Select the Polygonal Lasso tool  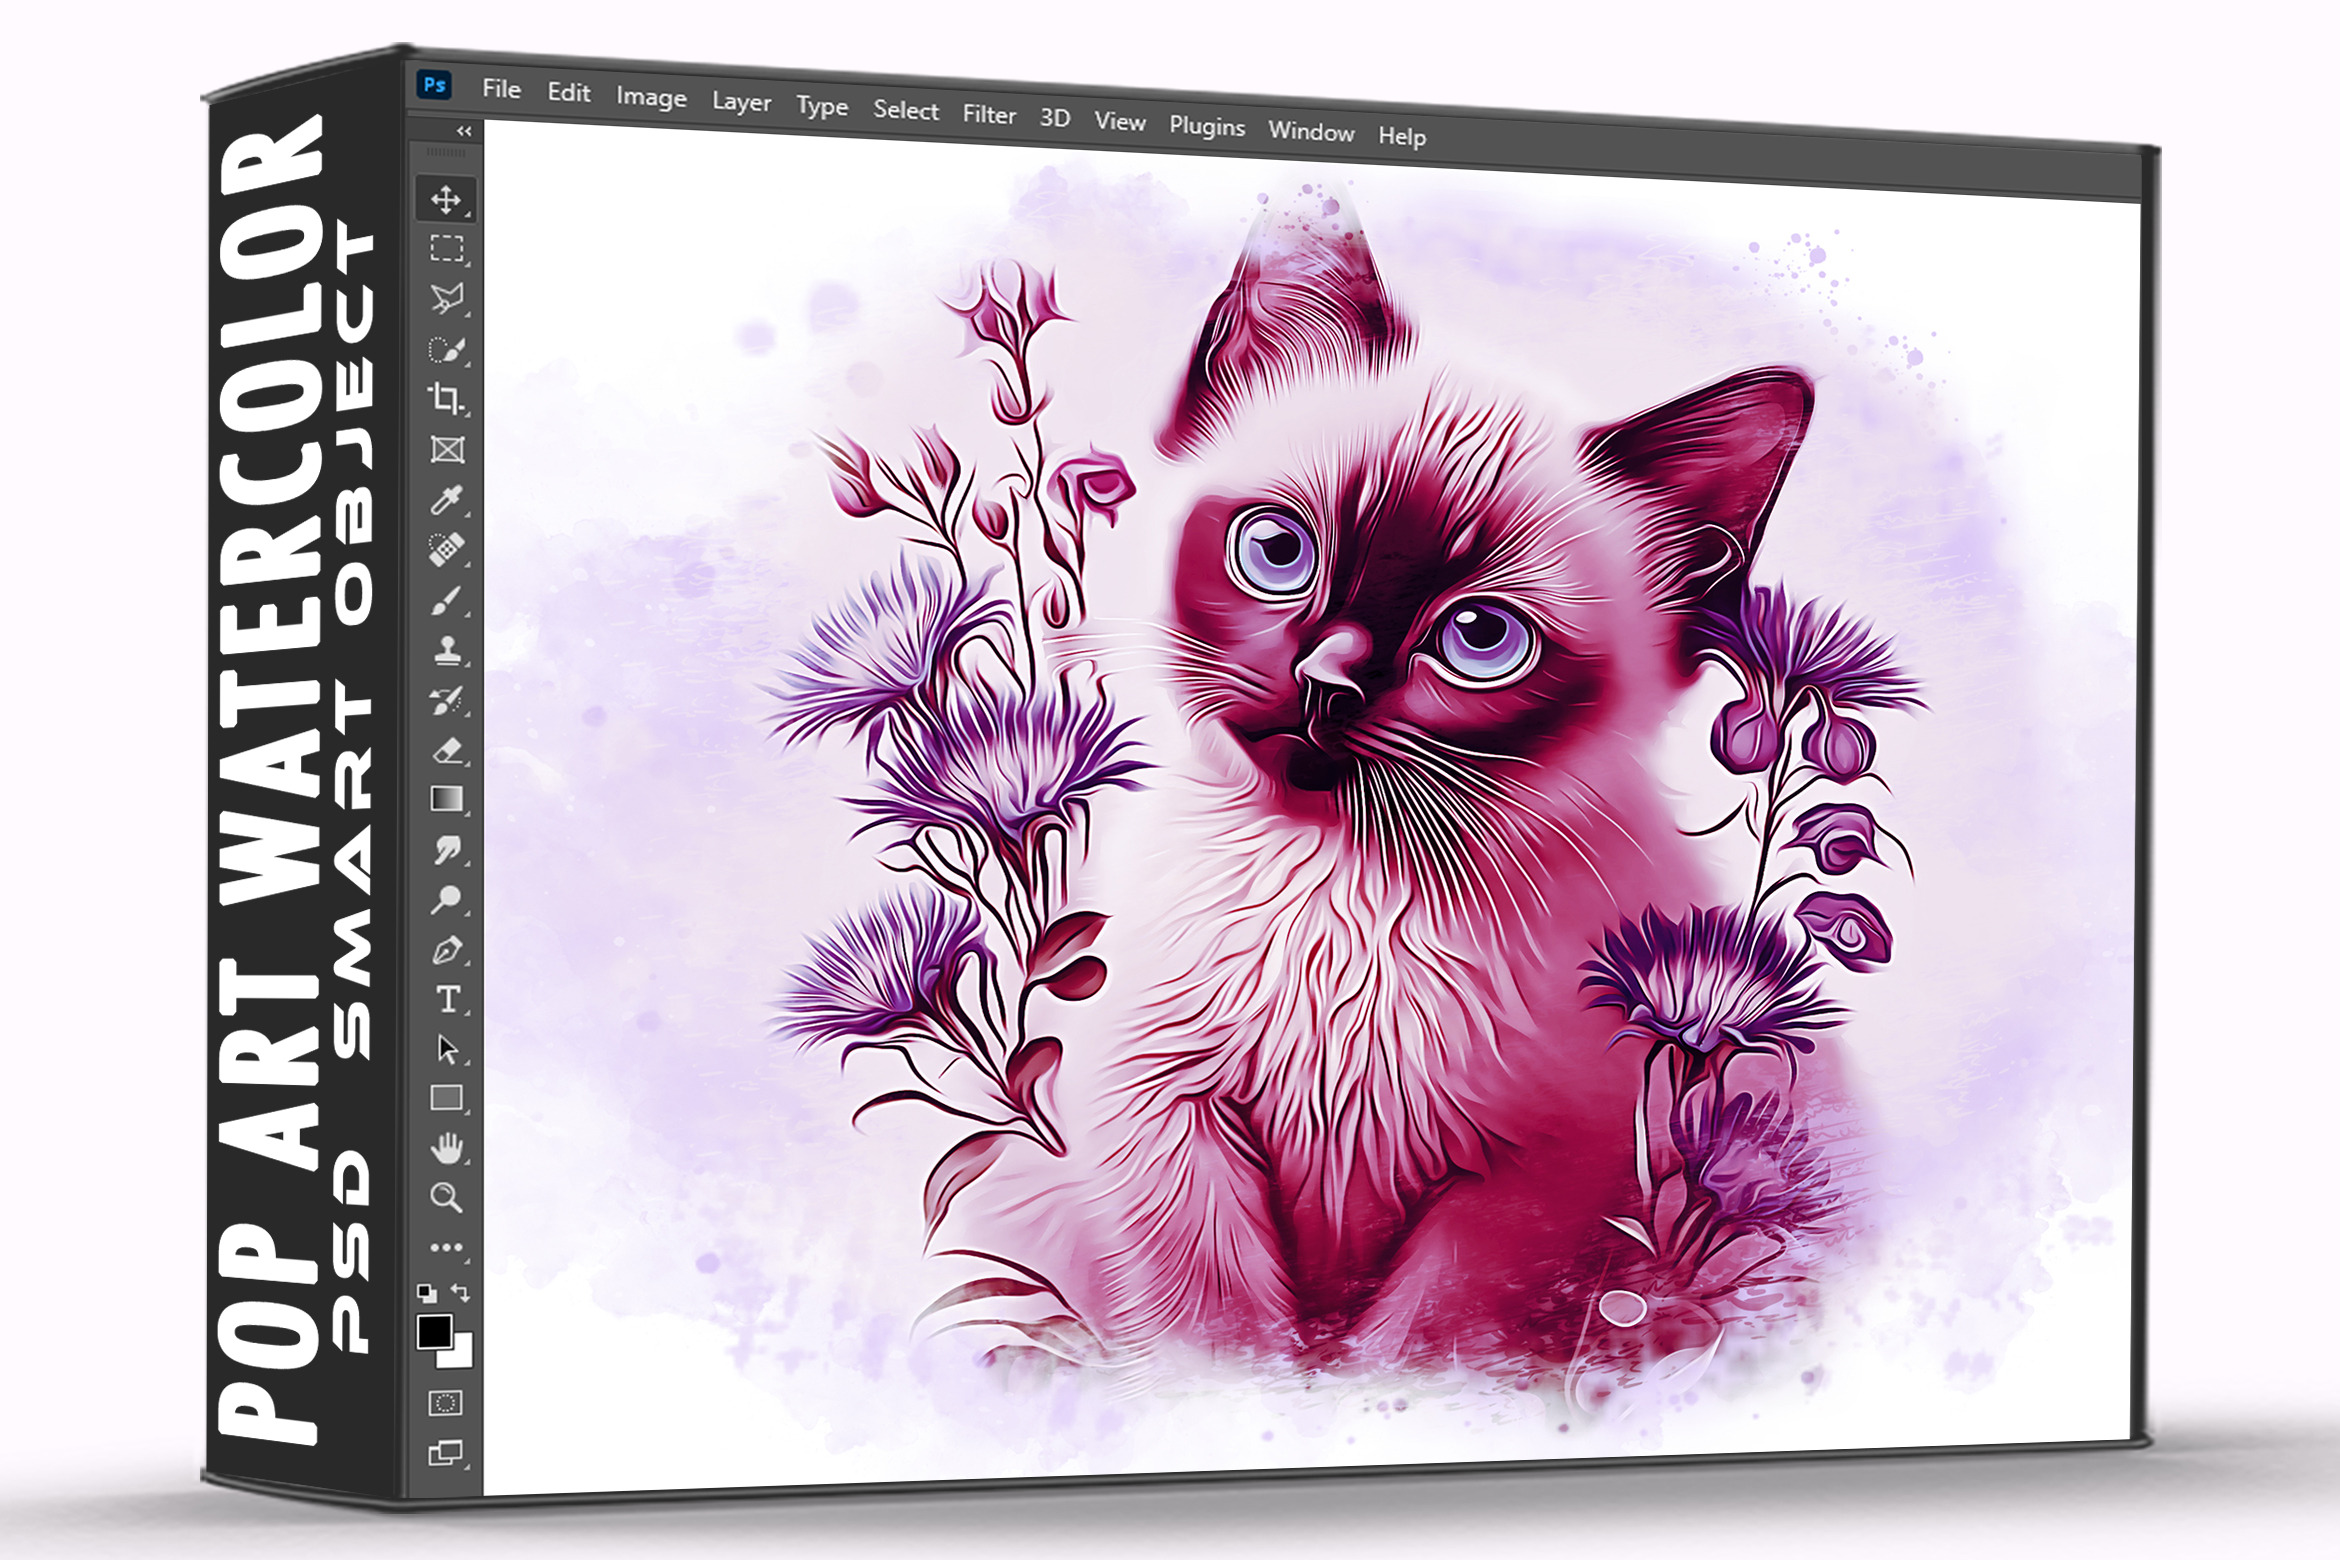pos(446,298)
